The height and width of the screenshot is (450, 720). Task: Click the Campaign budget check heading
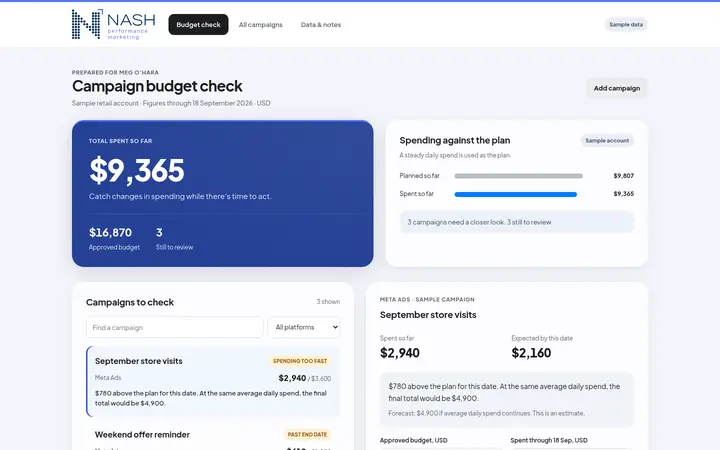pos(157,86)
